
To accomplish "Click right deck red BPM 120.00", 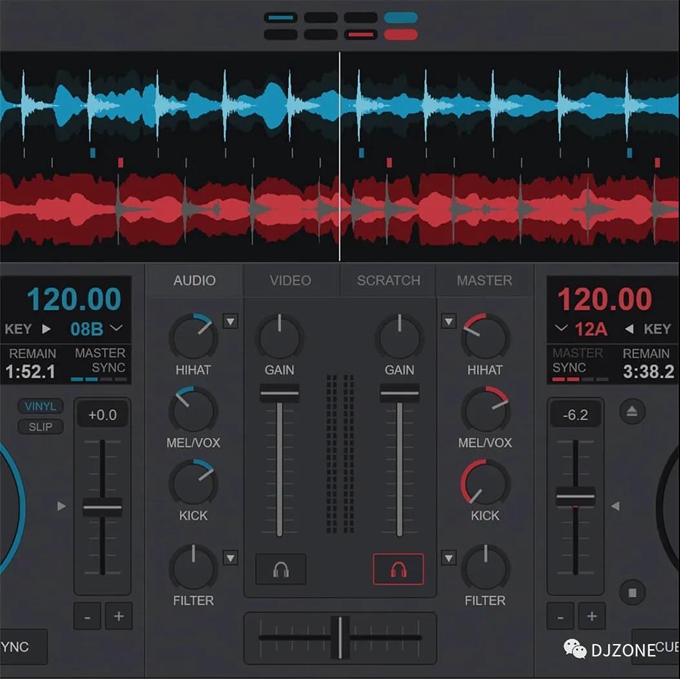I will [x=605, y=299].
